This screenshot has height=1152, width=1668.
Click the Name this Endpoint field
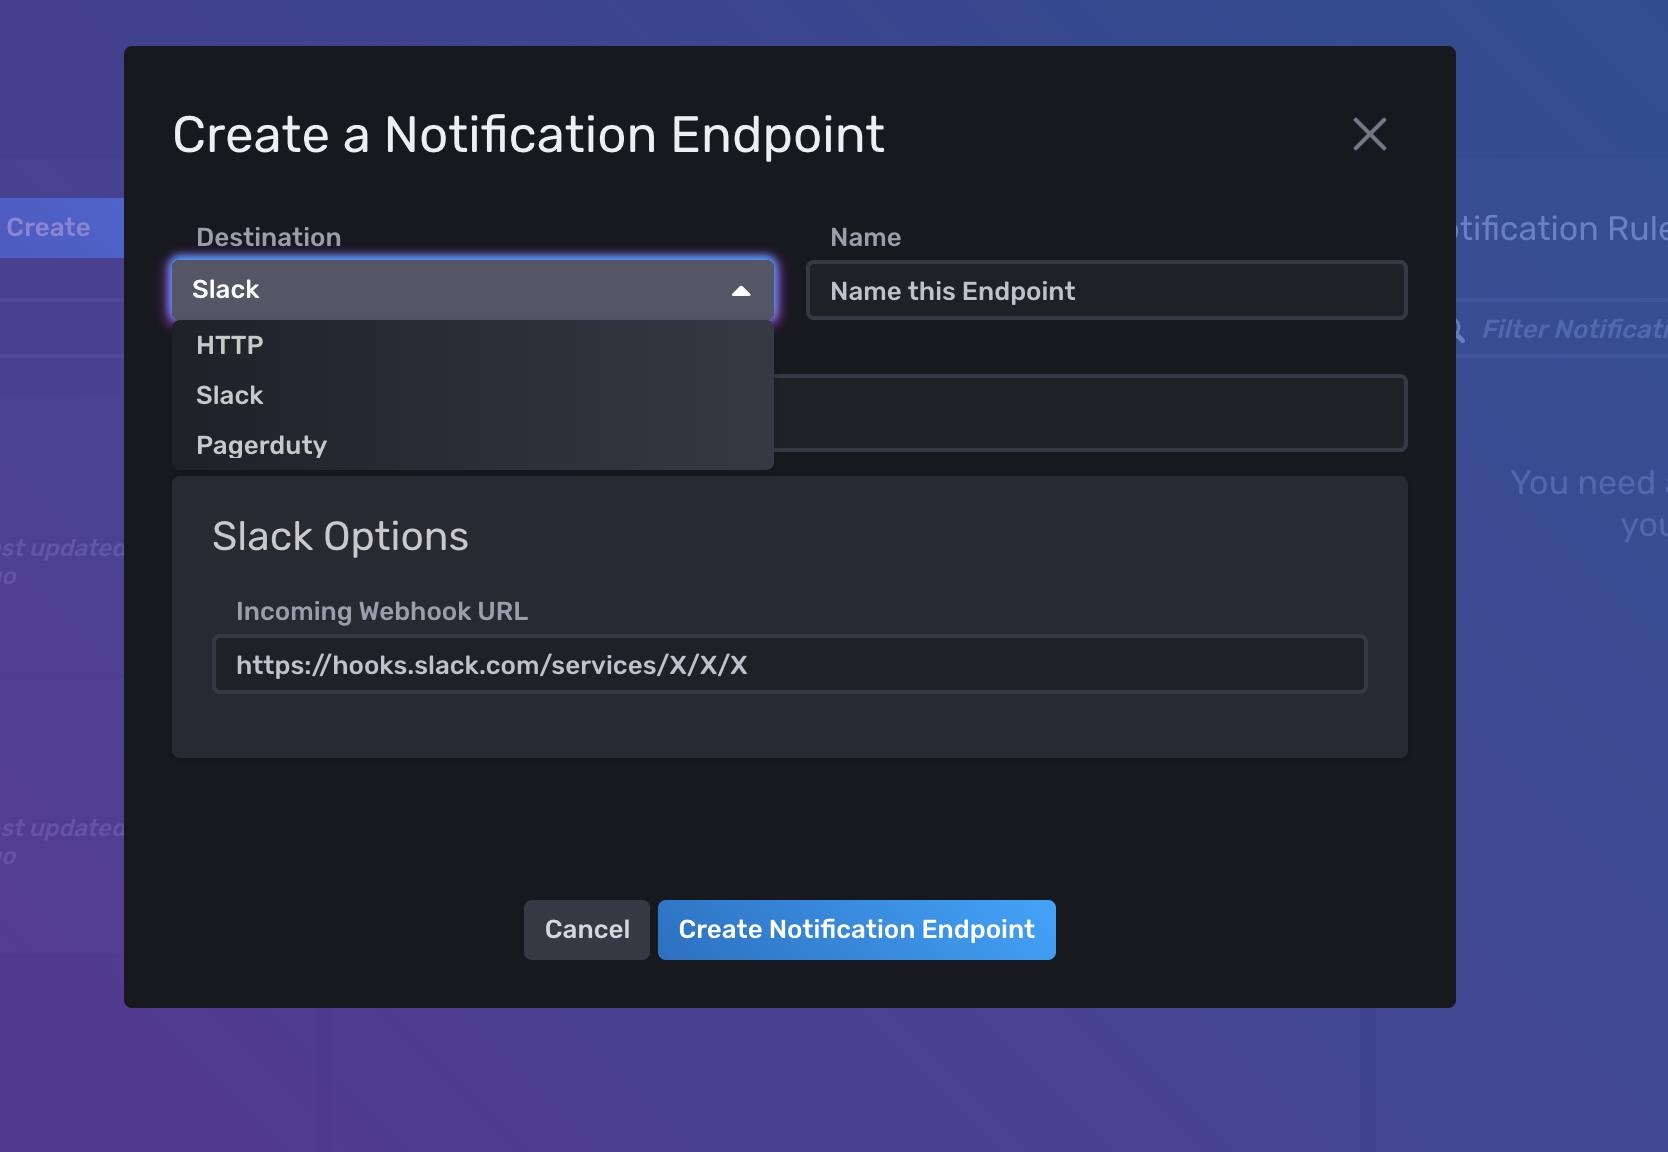click(1105, 290)
